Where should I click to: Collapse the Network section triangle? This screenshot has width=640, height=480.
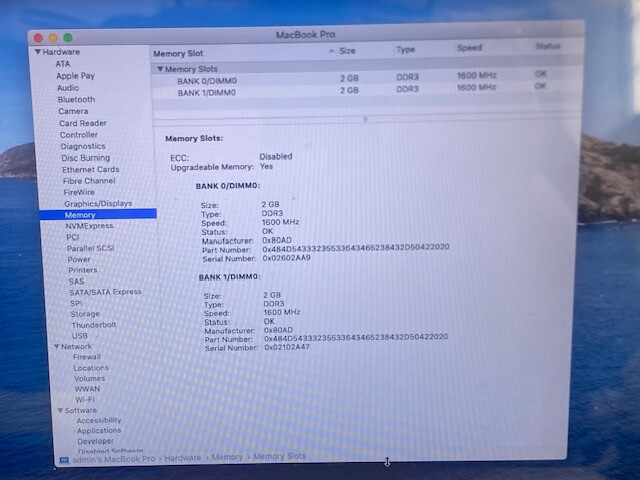57,347
